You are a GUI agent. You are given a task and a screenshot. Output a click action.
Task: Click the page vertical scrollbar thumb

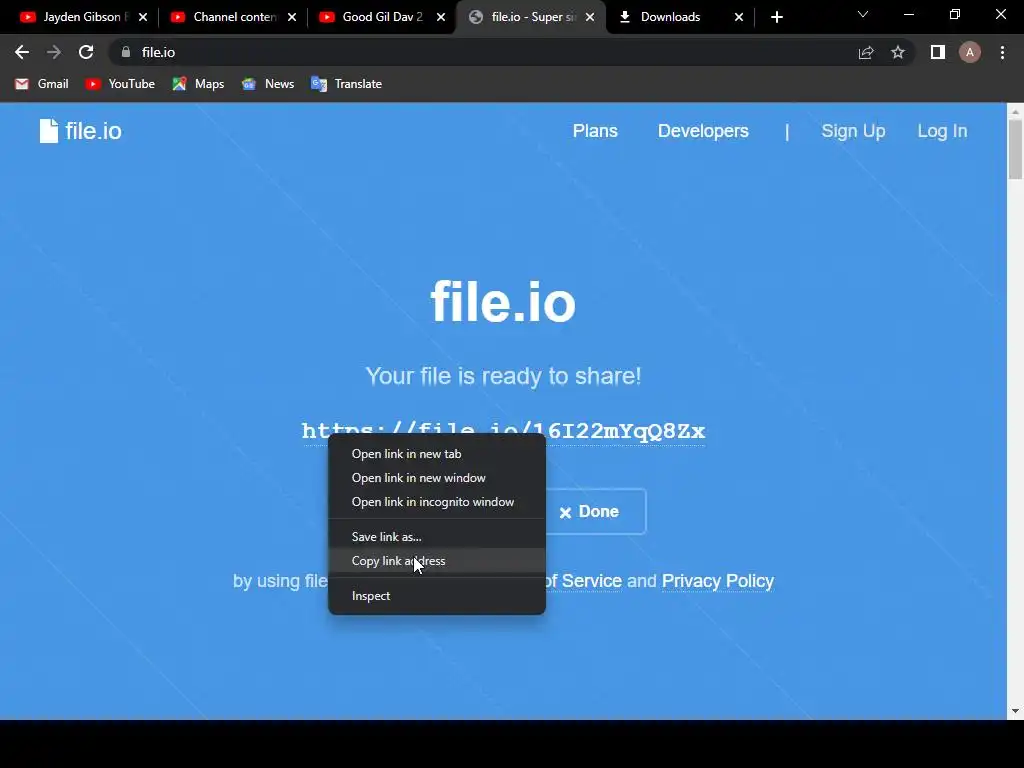coord(1015,150)
